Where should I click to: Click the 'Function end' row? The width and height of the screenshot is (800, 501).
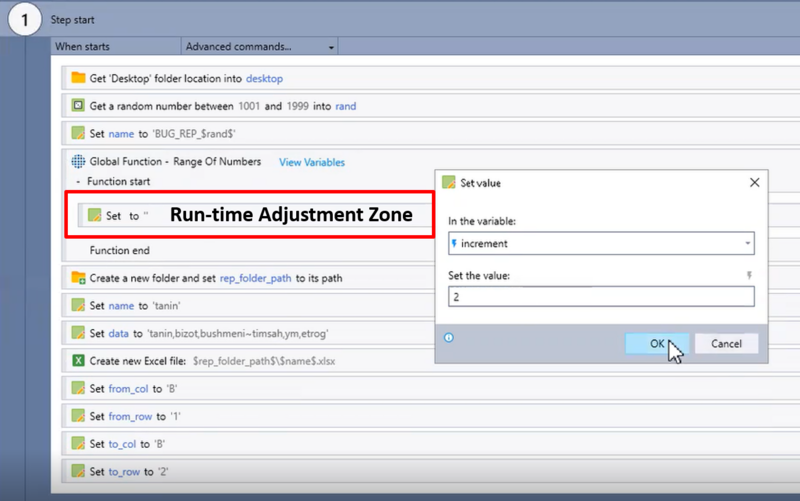pos(119,250)
